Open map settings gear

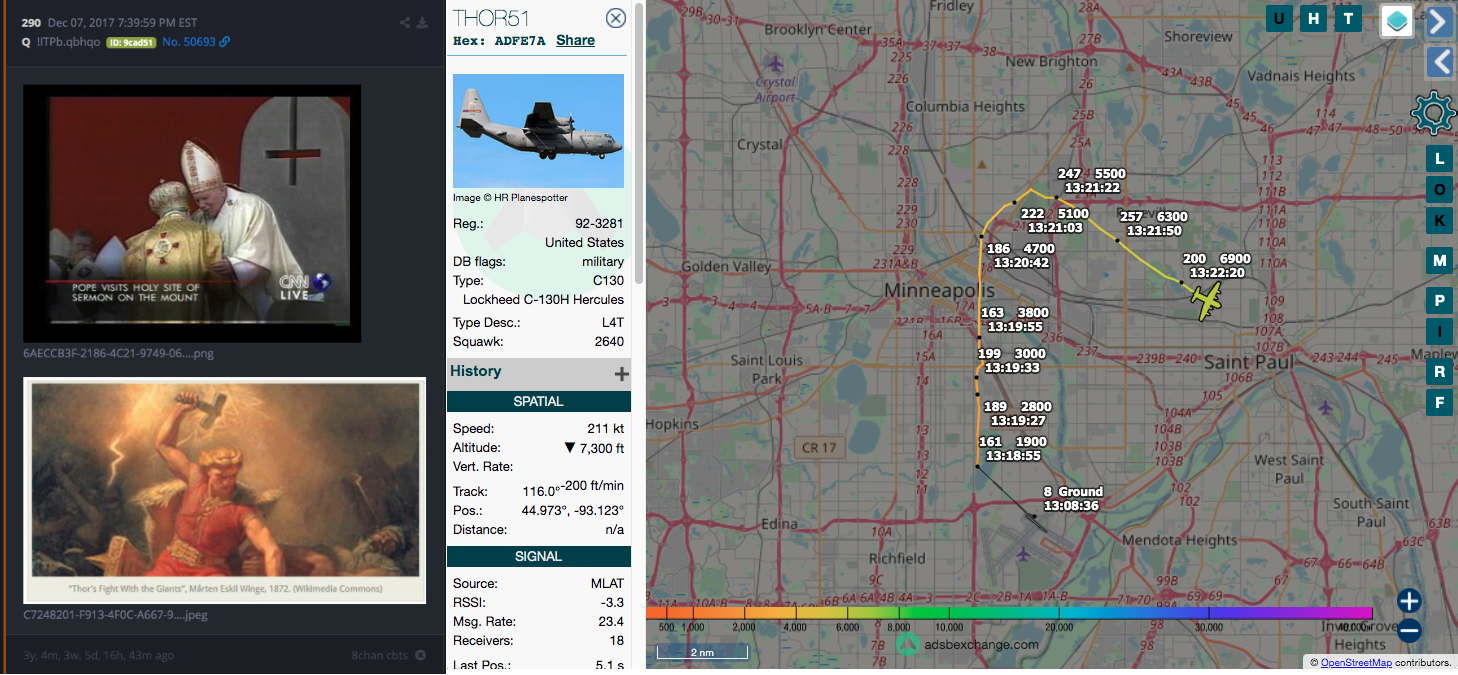point(1433,113)
